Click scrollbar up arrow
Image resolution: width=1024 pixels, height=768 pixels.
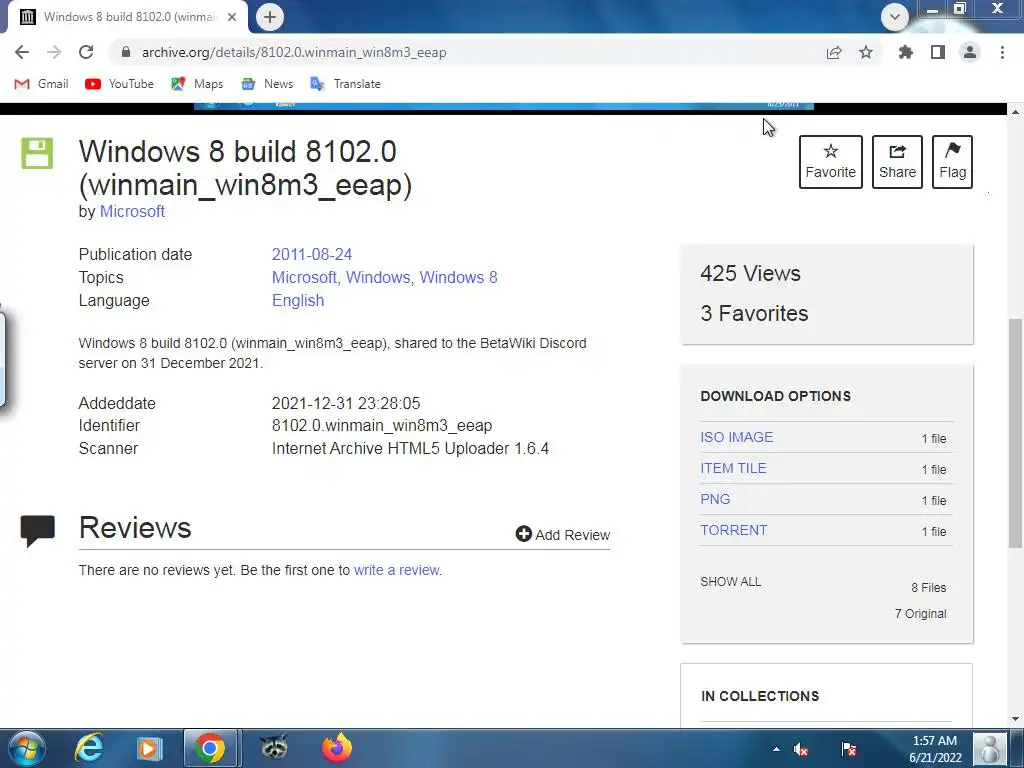[1015, 112]
